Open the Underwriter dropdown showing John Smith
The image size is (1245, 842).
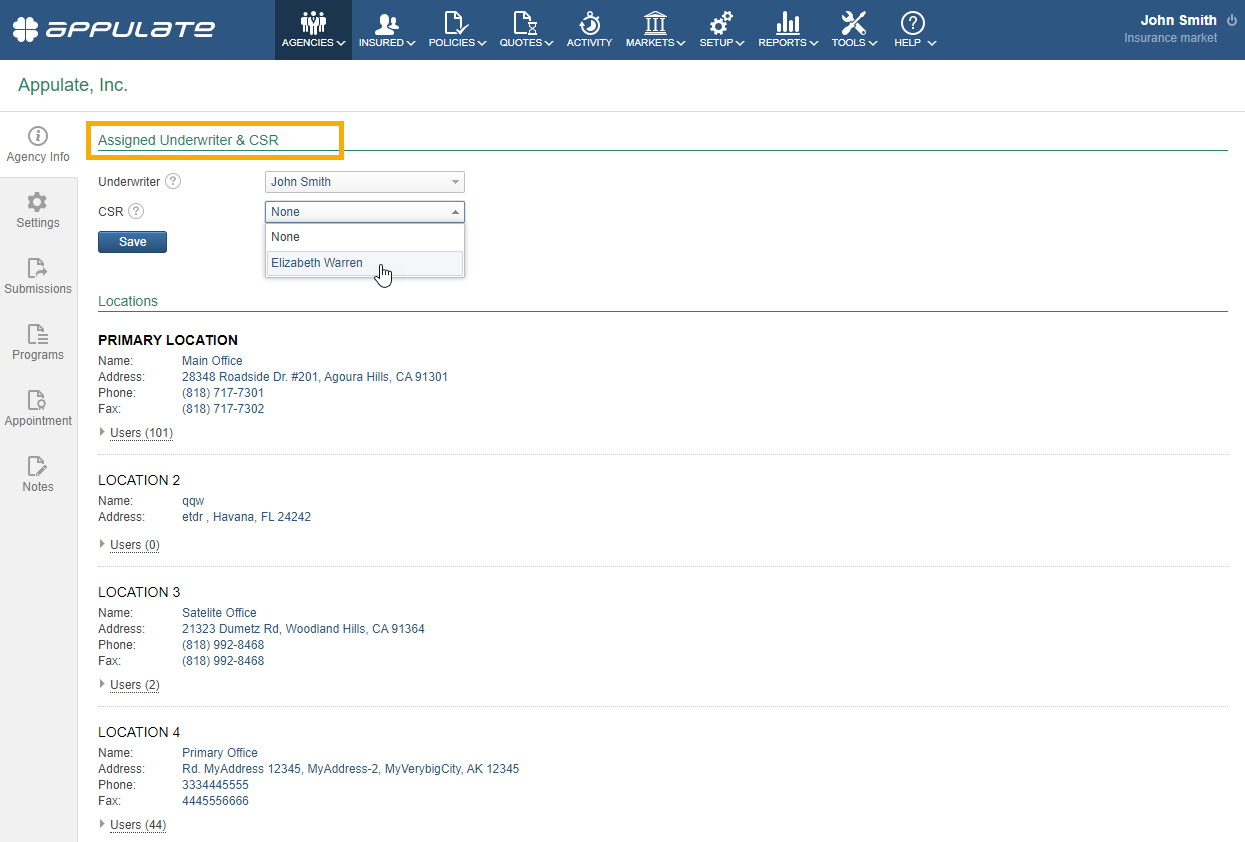[x=365, y=182]
